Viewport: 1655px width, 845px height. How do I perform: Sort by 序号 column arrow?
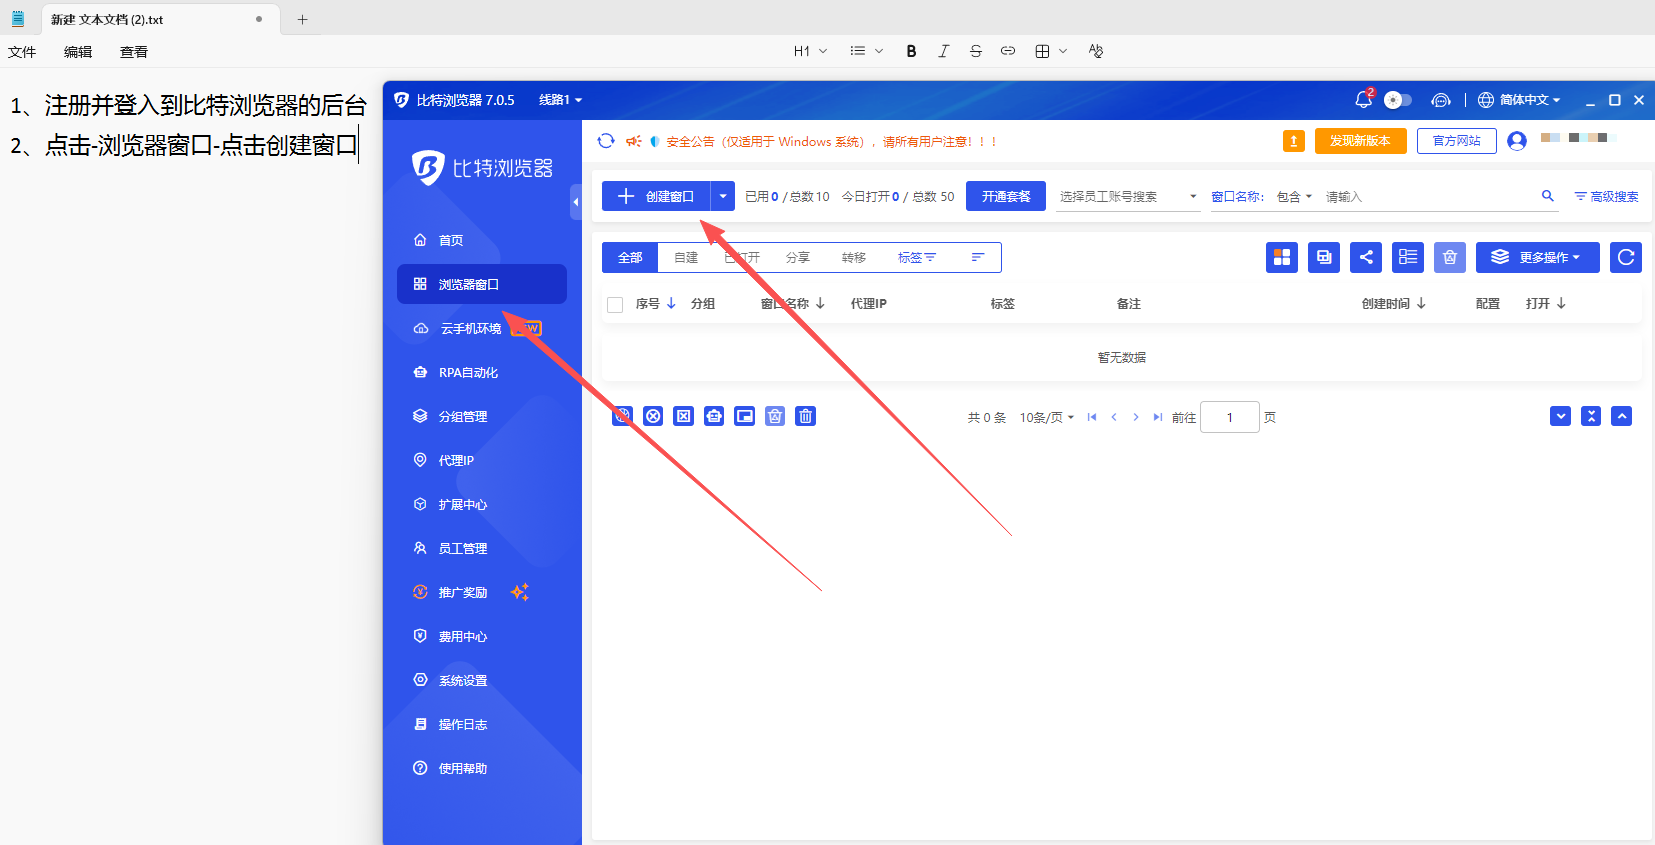pyautogui.click(x=671, y=303)
